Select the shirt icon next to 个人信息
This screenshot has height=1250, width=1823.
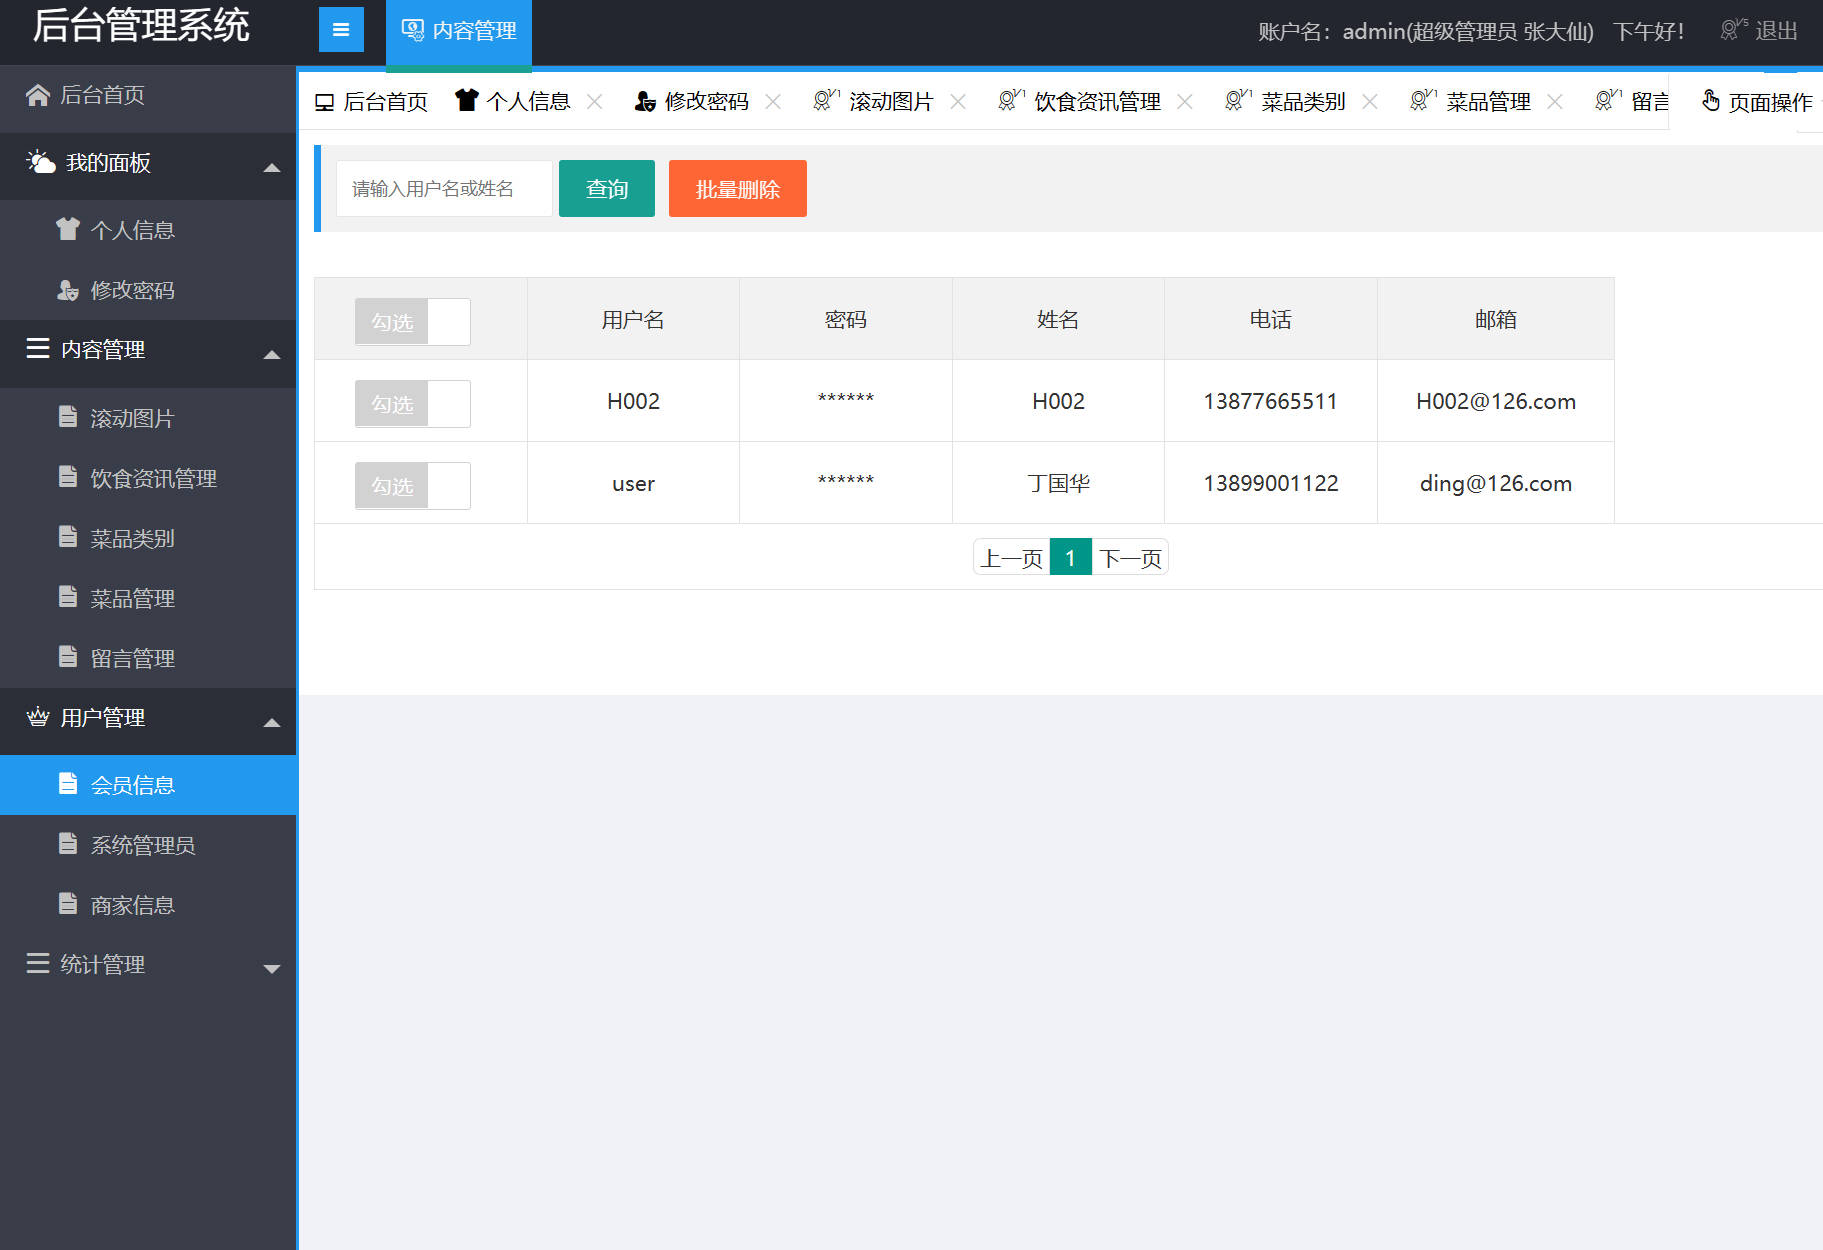click(x=67, y=229)
